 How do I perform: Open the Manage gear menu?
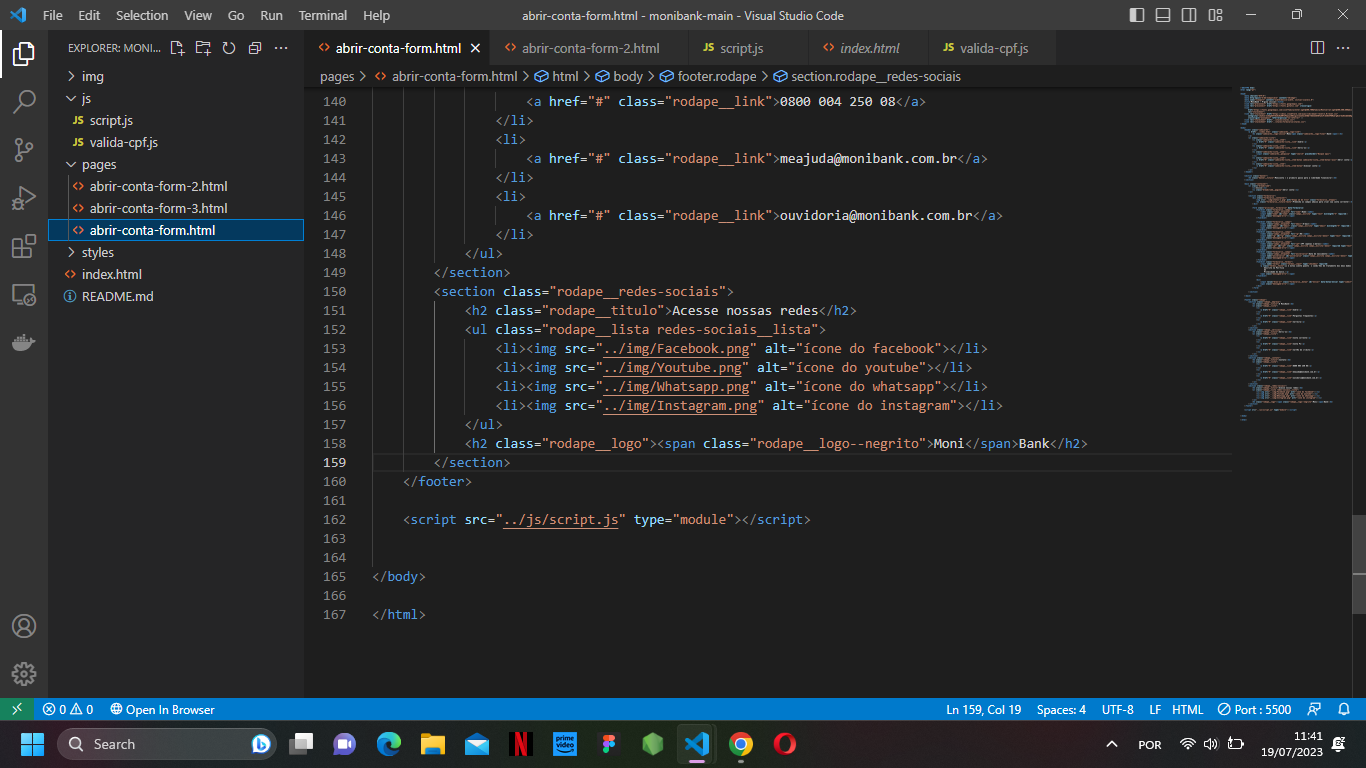coord(24,674)
